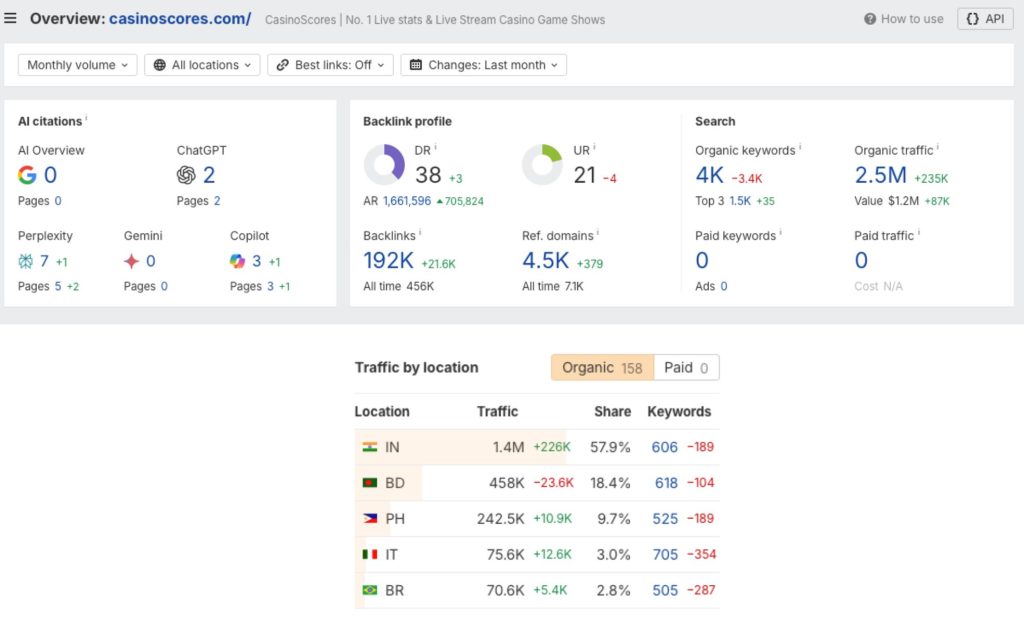Click the Google AI Overview icon

click(27, 176)
